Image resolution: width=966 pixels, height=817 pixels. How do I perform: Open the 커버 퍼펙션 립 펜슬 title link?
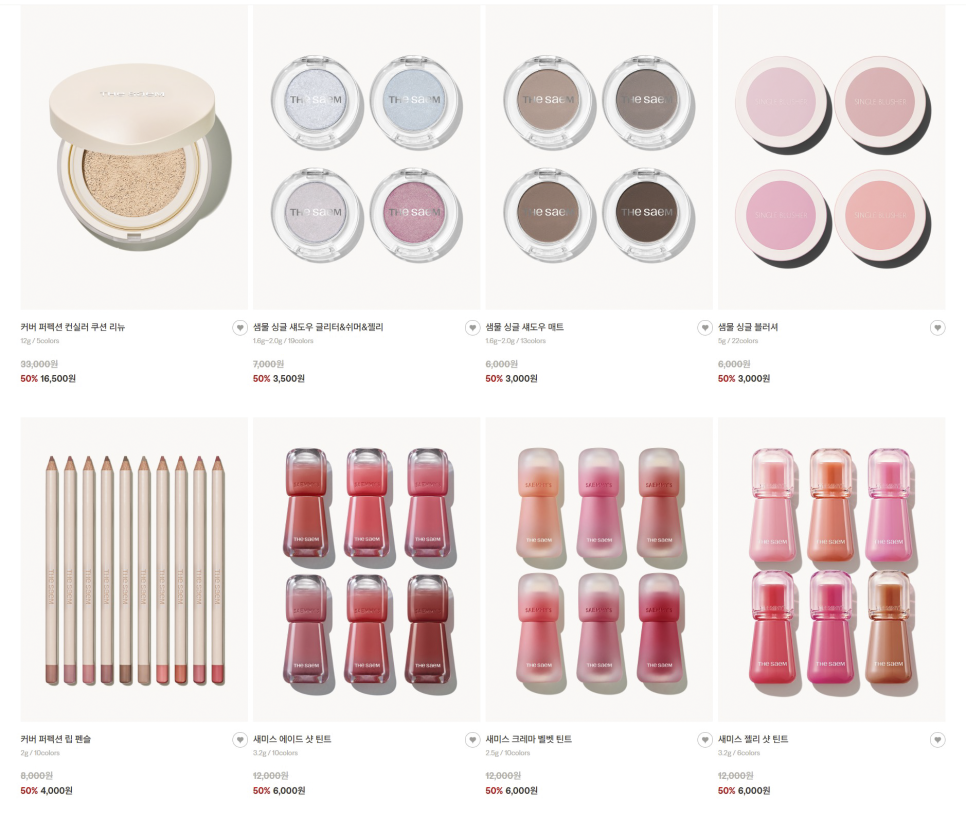(55, 739)
